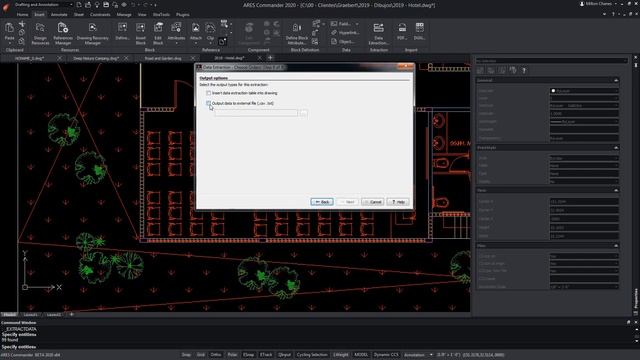The height and width of the screenshot is (360, 640).
Task: Switch to Deep Nature Camping.dwg document tab
Action: click(x=96, y=58)
